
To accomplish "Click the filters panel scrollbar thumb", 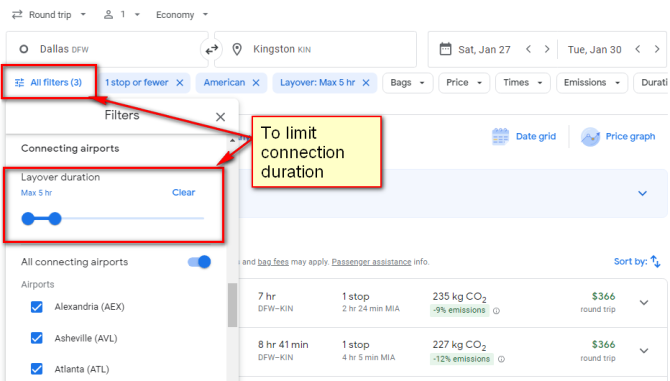I will (232, 305).
